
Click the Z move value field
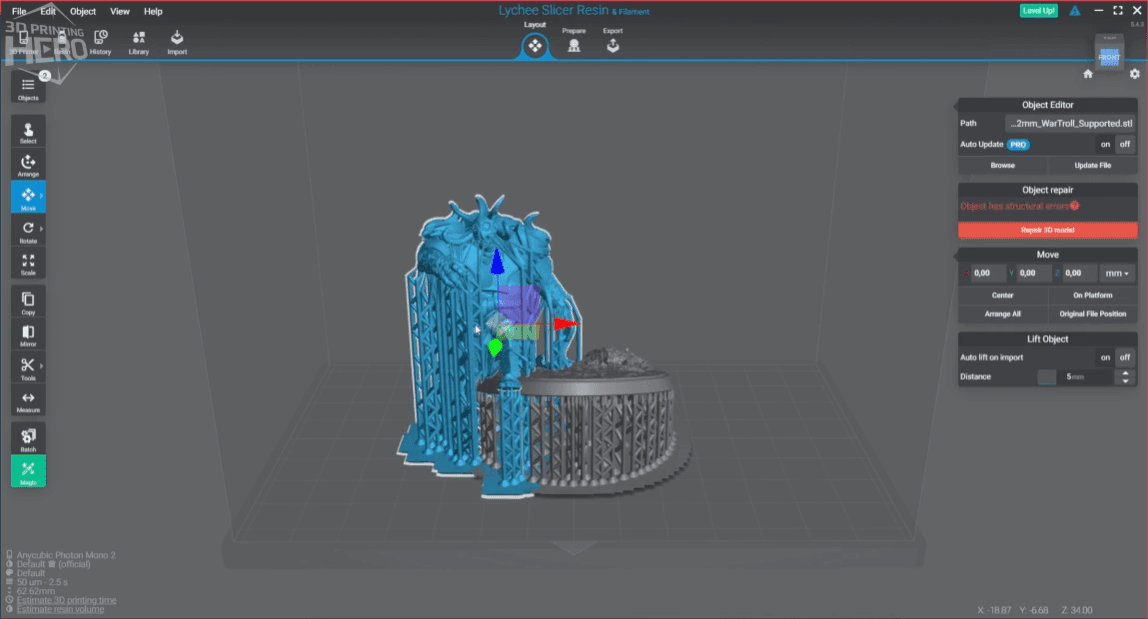point(1079,273)
